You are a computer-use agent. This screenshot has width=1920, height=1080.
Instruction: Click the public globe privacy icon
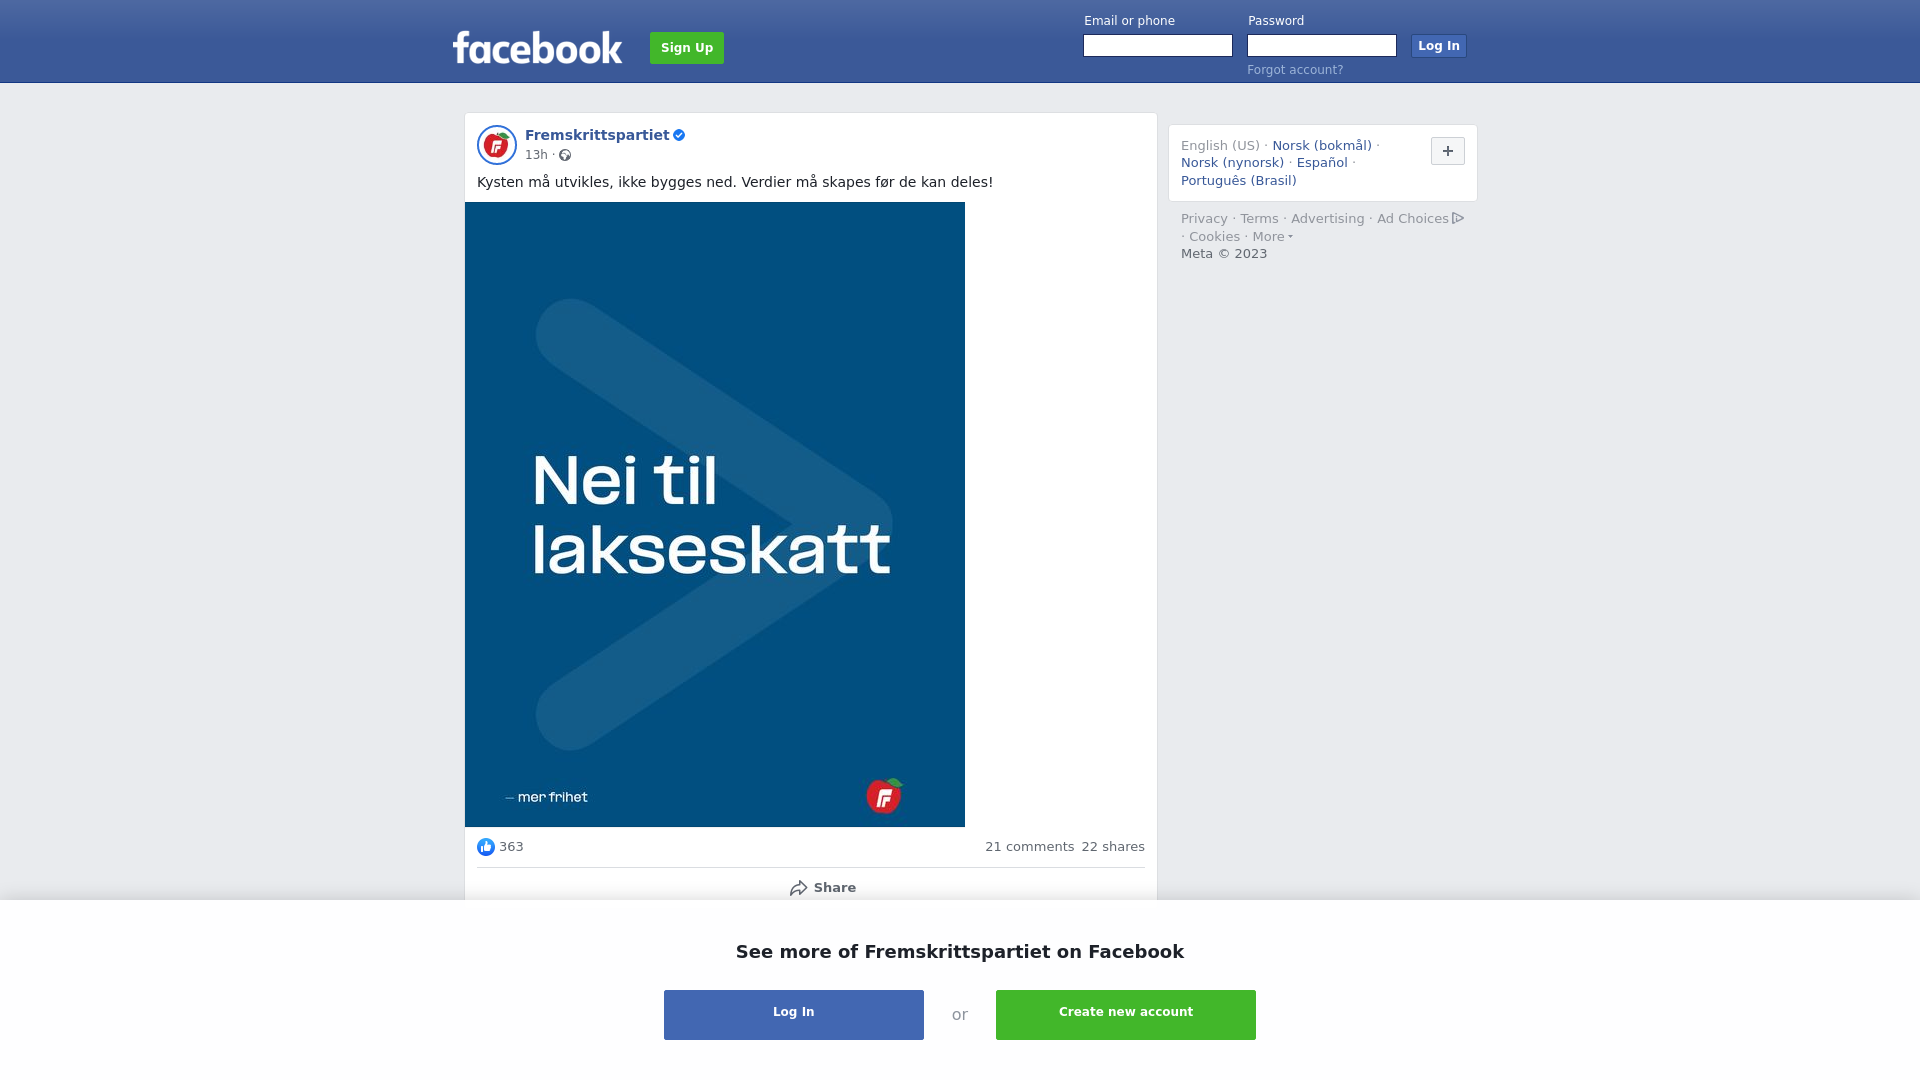click(565, 155)
